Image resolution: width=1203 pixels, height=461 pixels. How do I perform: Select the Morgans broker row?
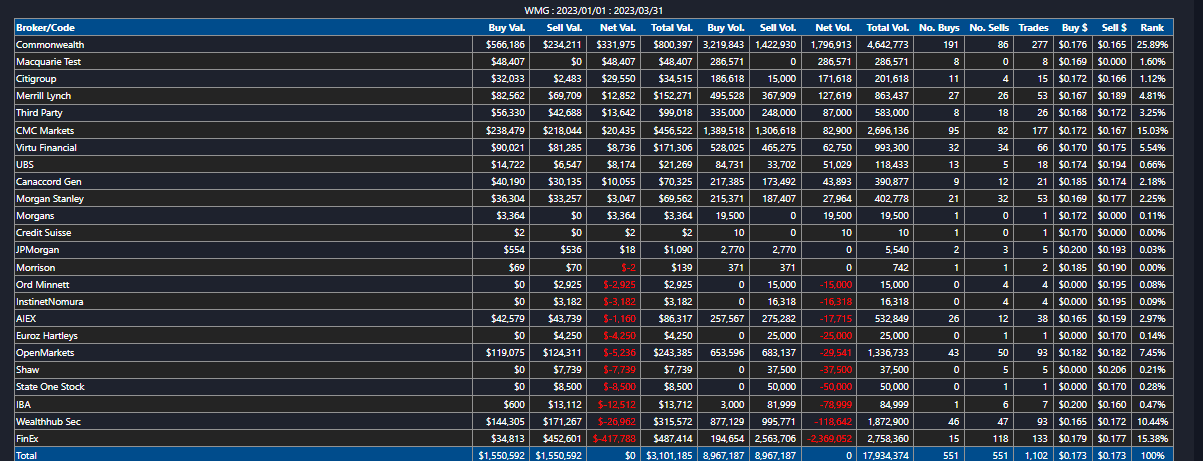click(x=592, y=216)
